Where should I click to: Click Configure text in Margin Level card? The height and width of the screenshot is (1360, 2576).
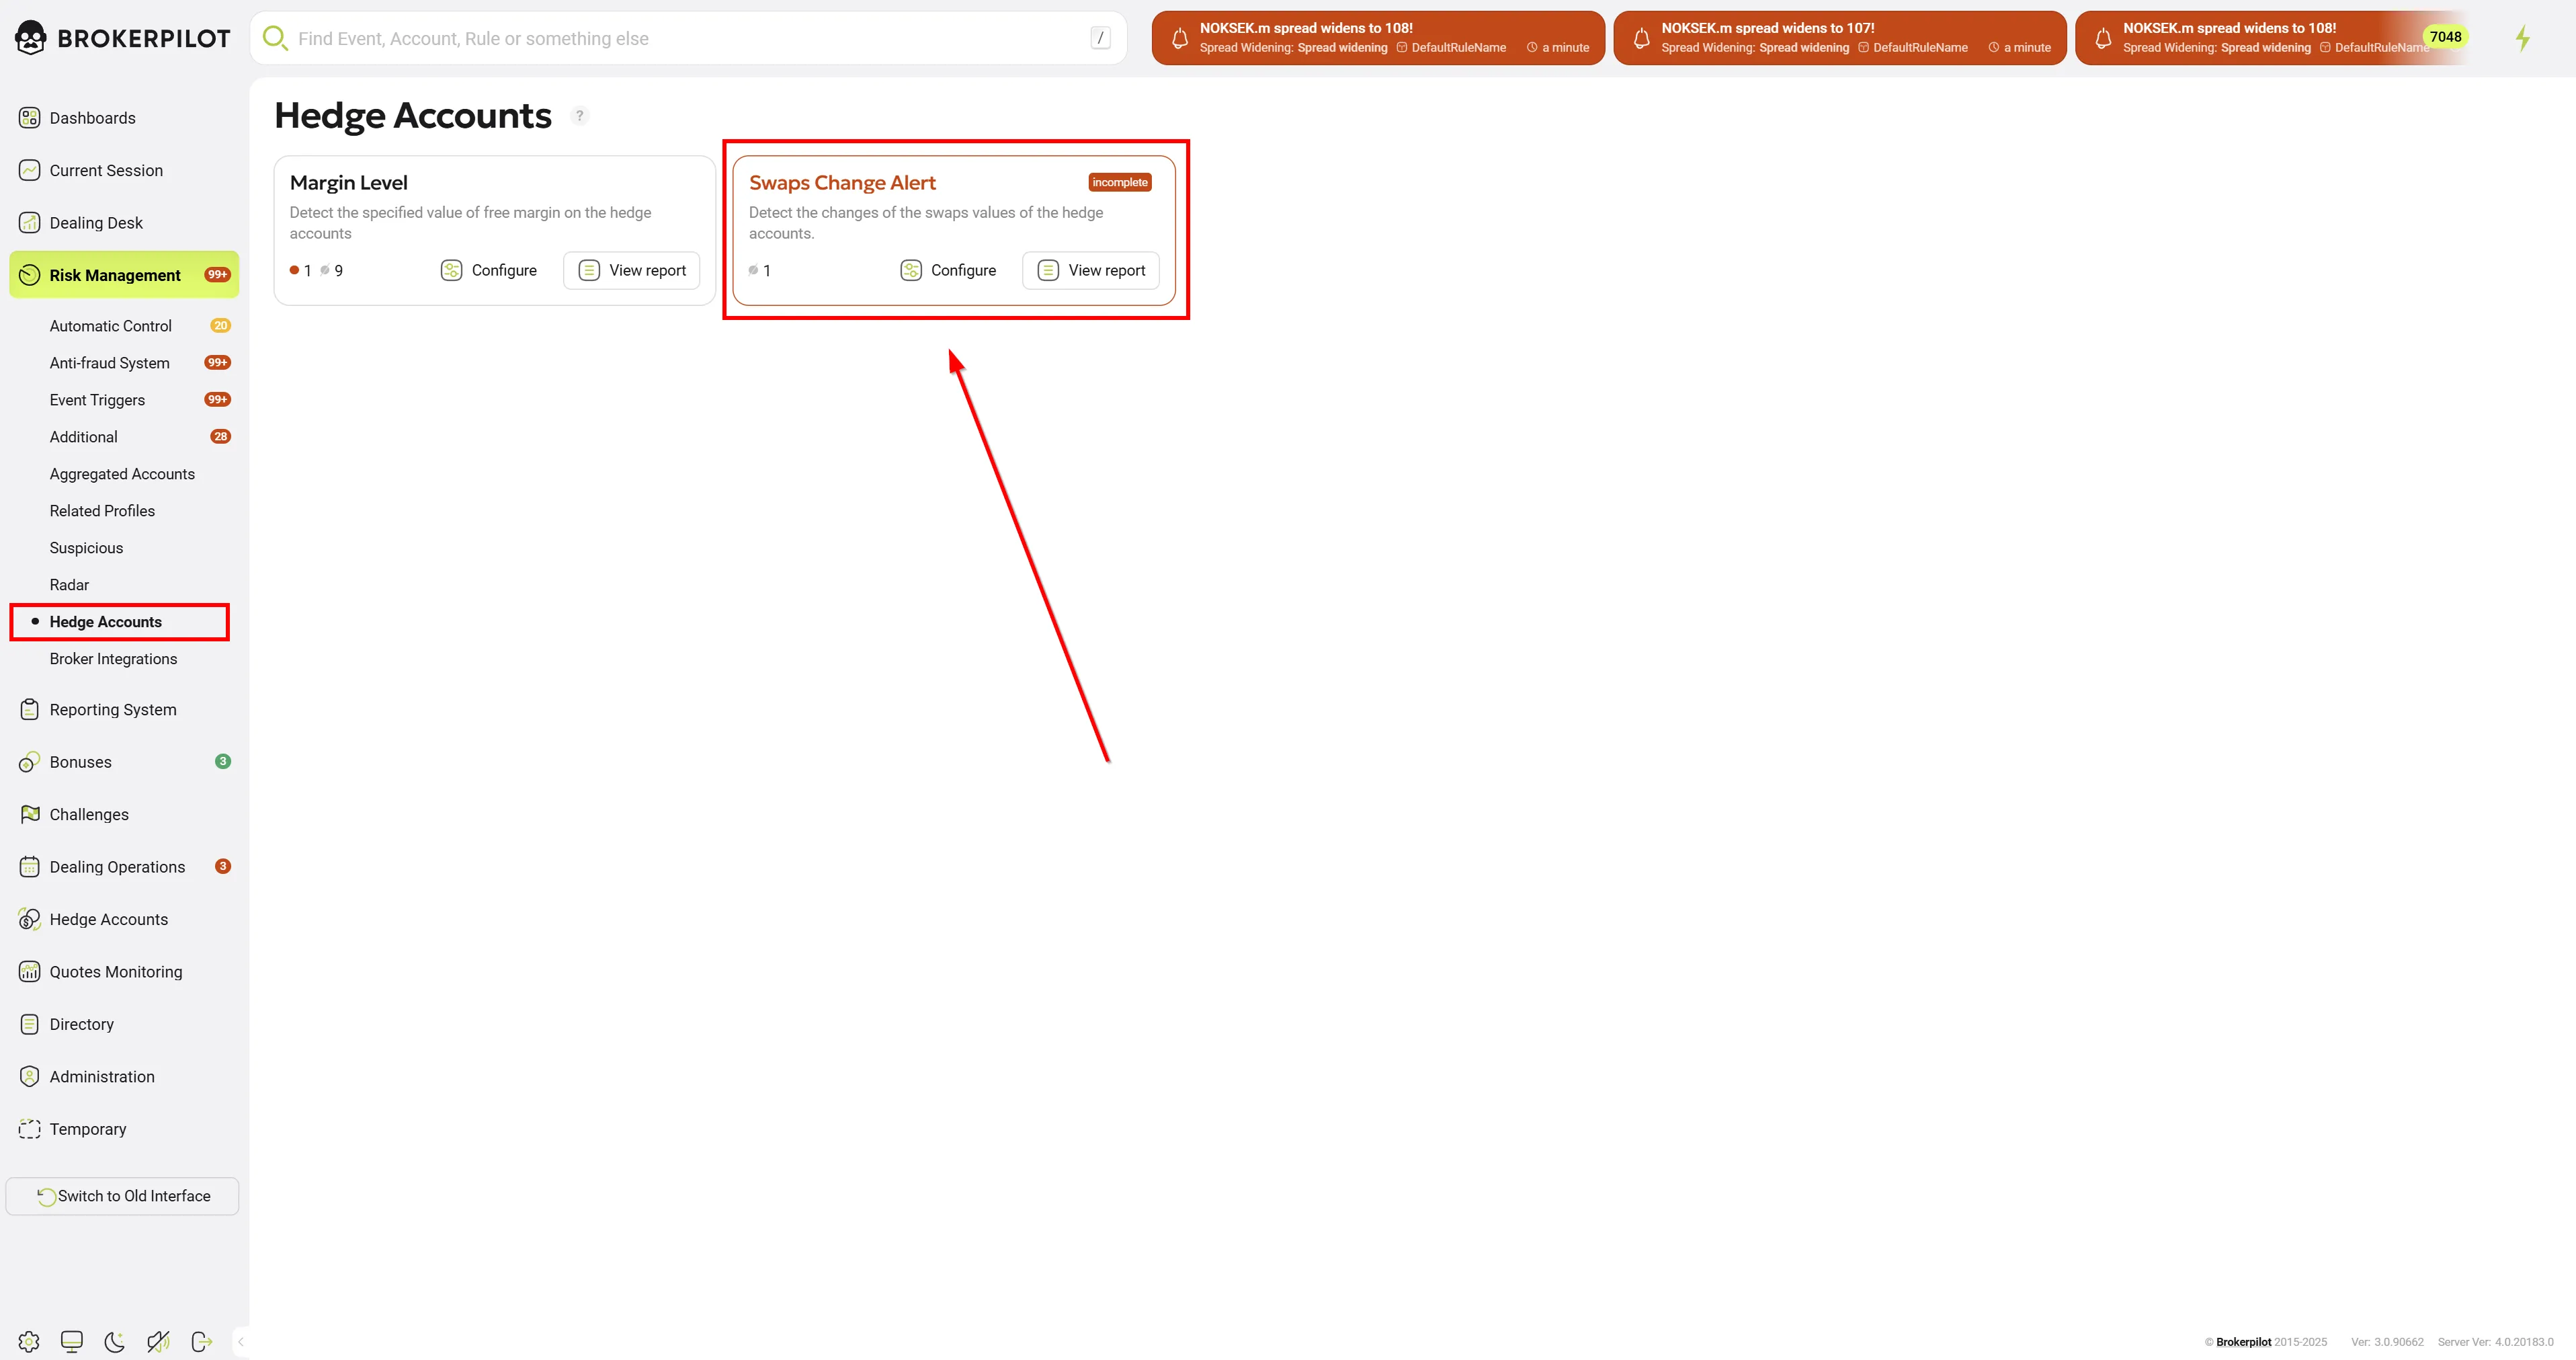[504, 270]
